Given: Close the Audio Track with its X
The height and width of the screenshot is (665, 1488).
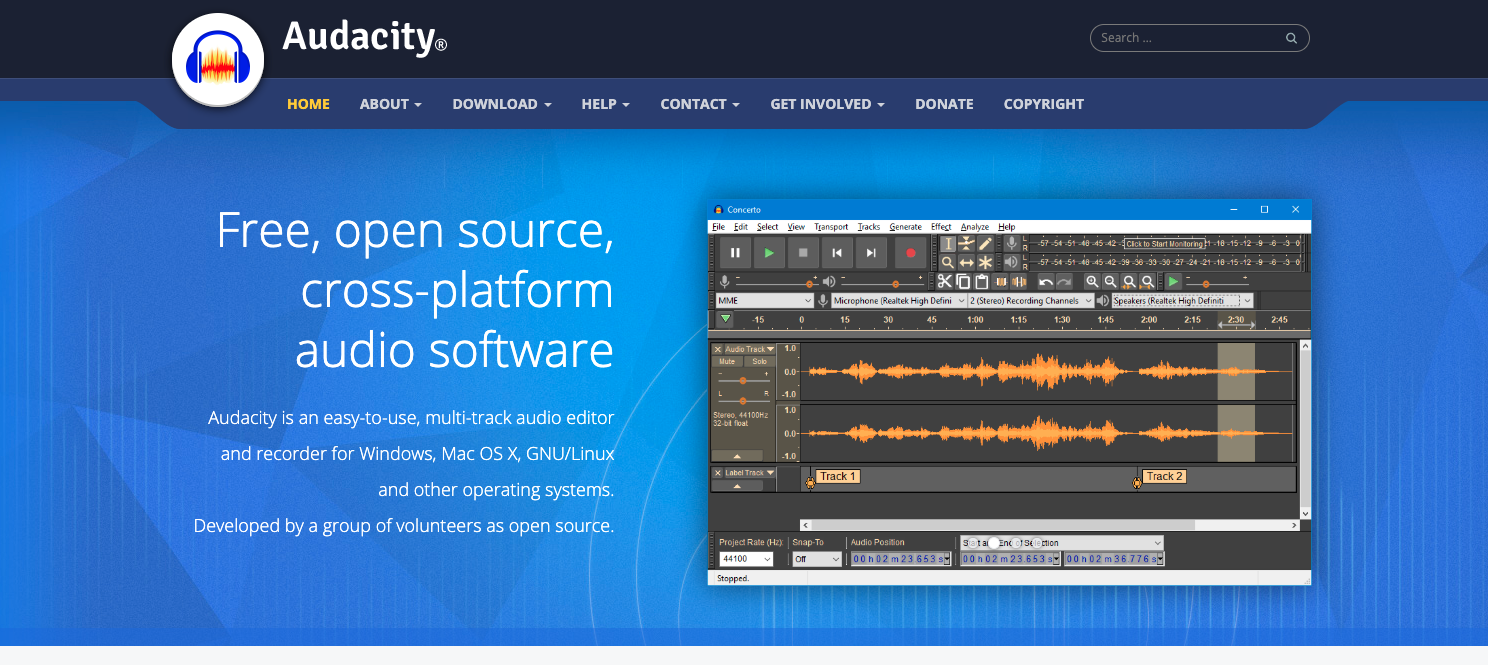Looking at the screenshot, I should [717, 349].
